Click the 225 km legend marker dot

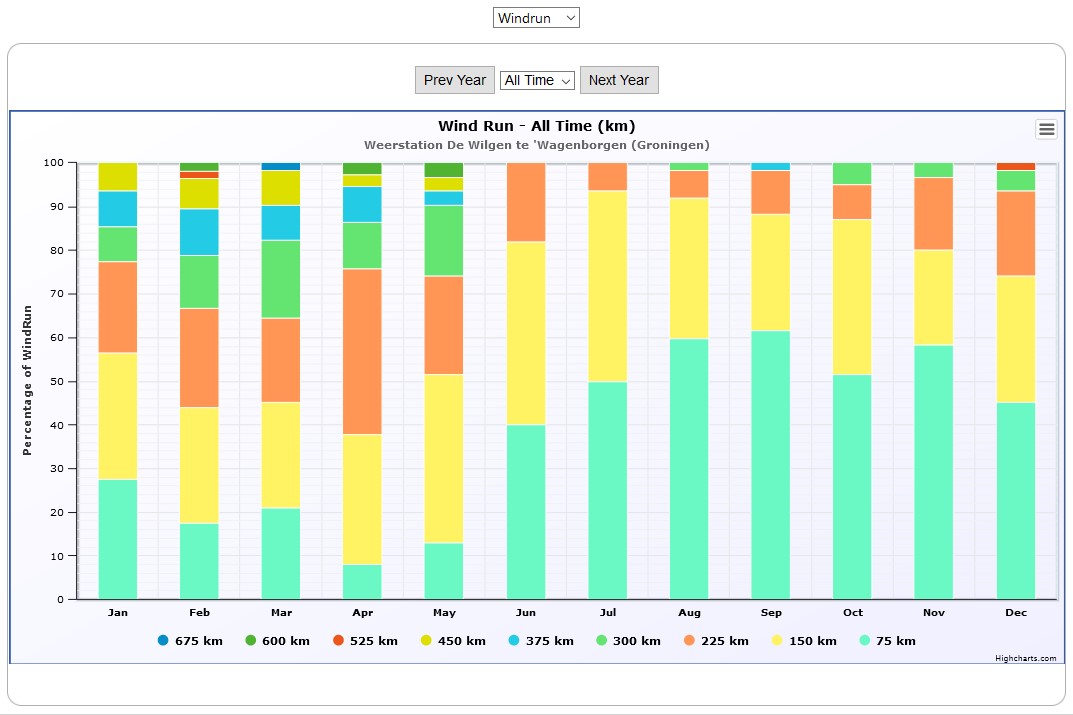[x=690, y=641]
